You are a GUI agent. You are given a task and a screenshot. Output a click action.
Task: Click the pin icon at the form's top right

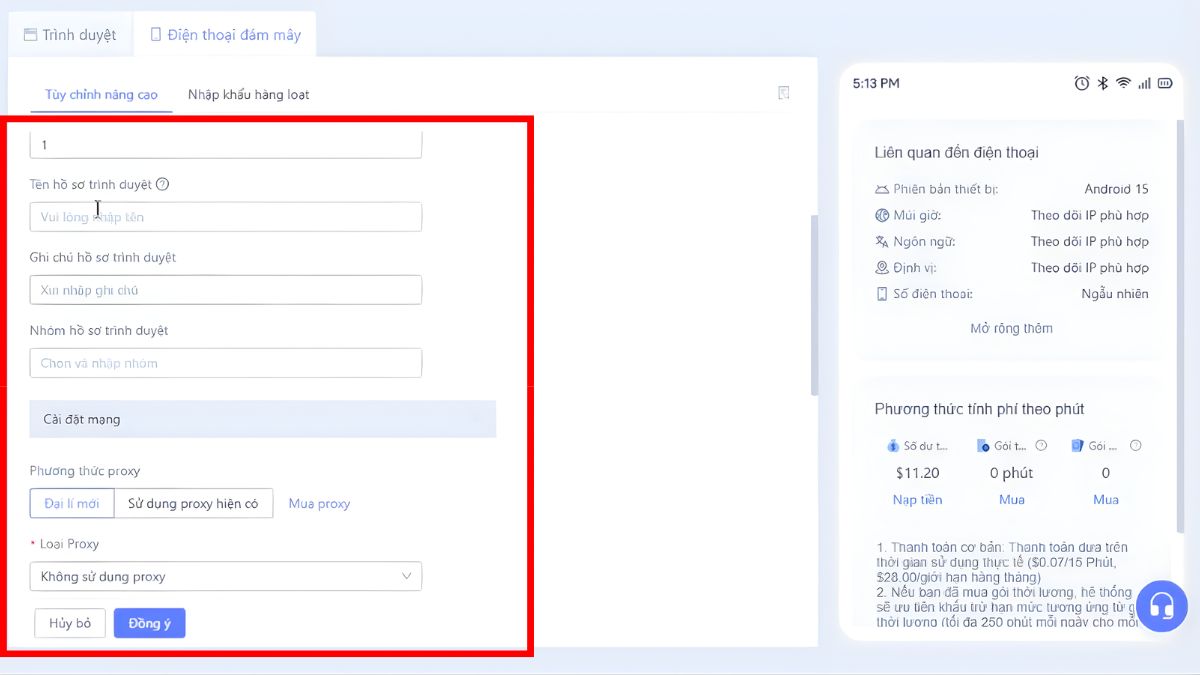[x=784, y=92]
